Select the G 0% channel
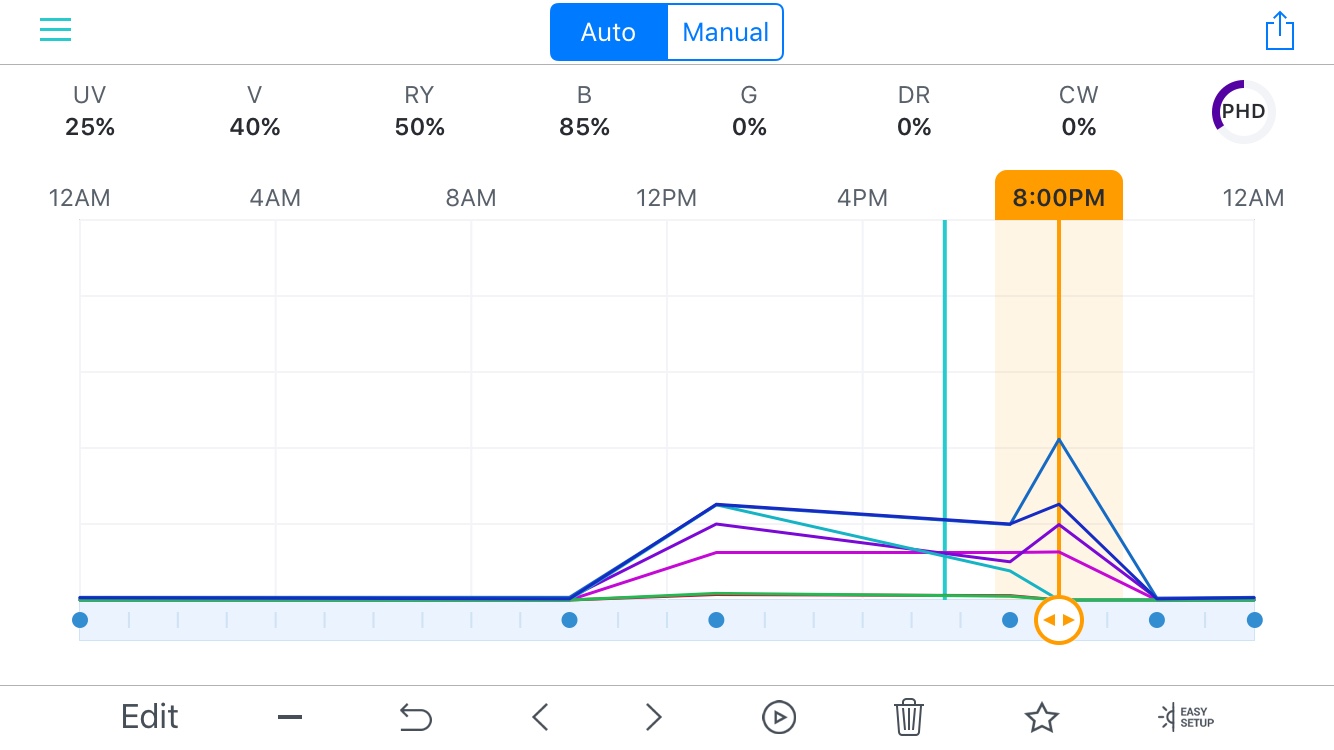Screen dimensions: 1334x750 pos(749,111)
